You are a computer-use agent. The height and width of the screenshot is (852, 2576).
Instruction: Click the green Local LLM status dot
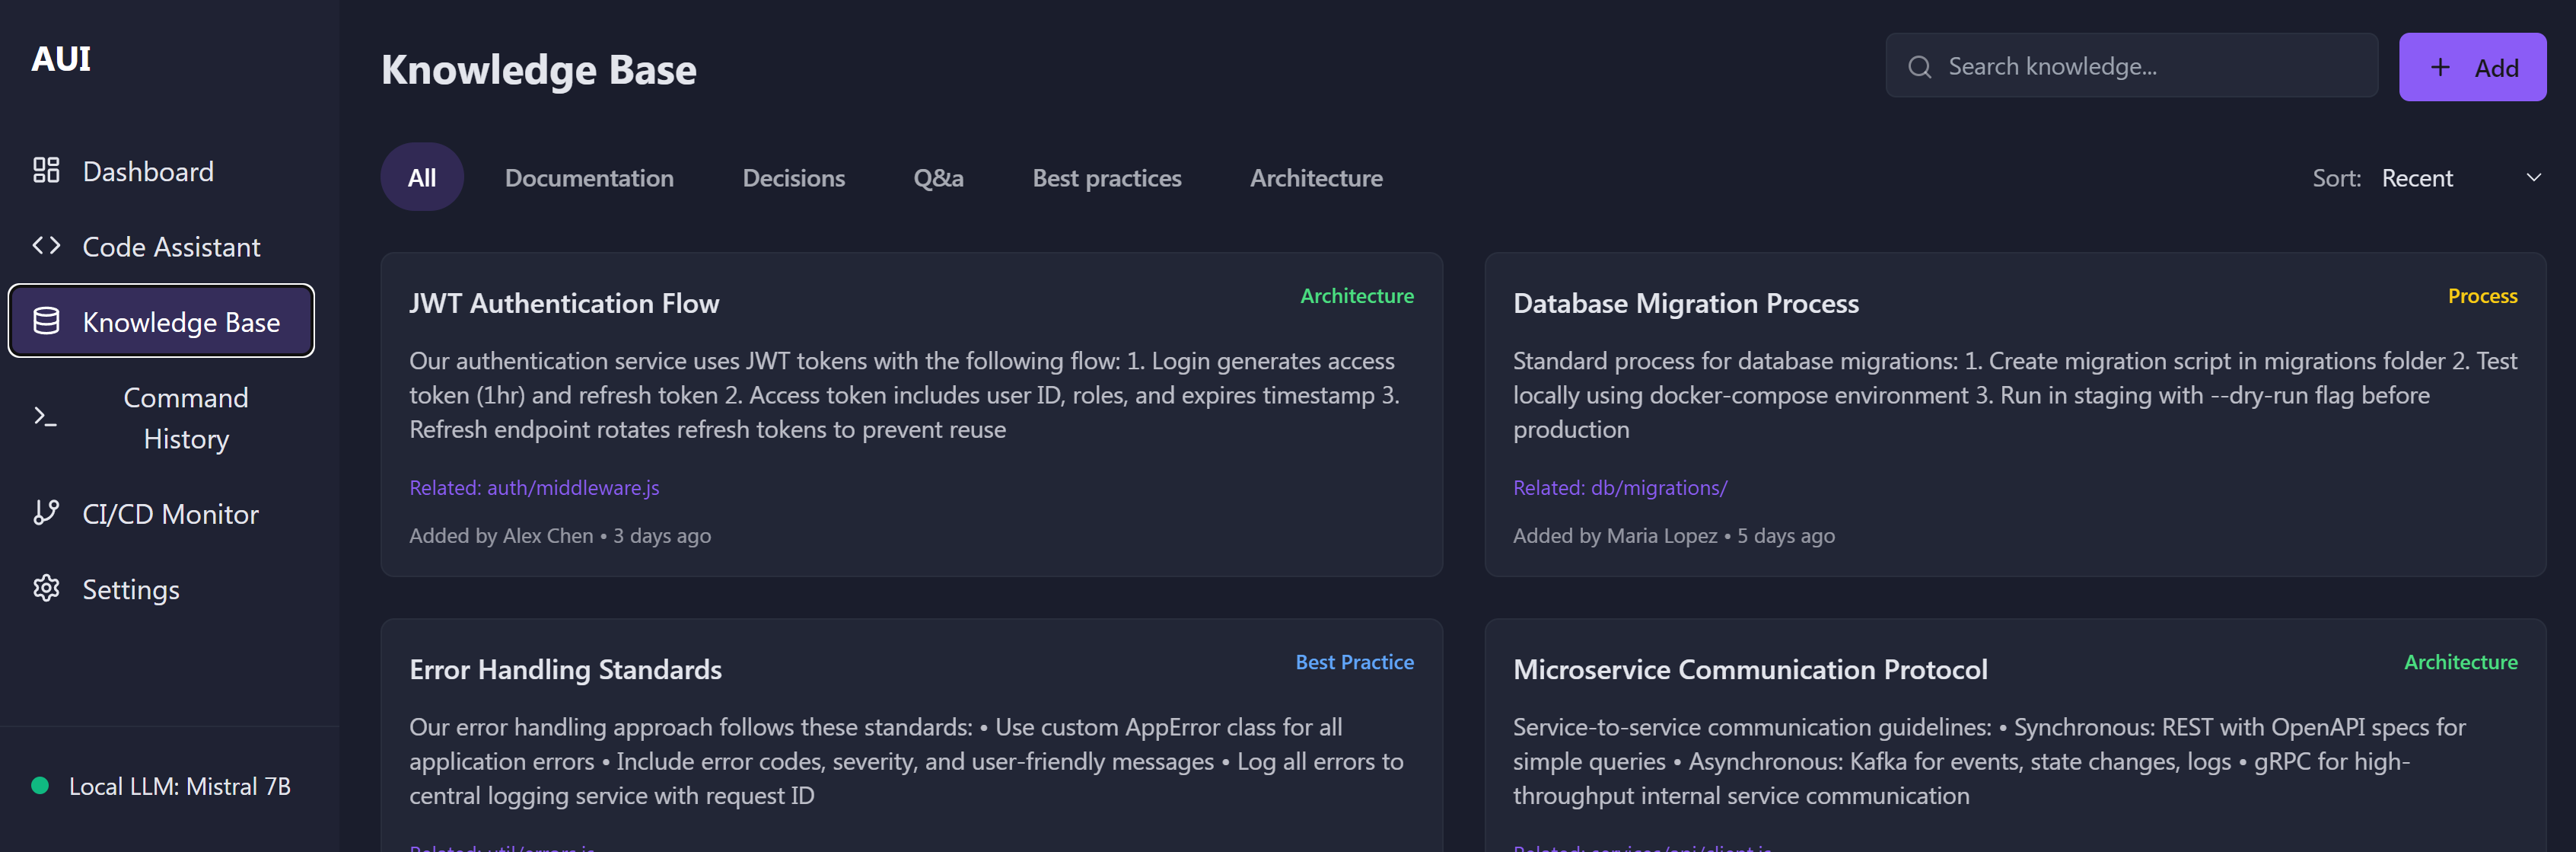(x=40, y=786)
